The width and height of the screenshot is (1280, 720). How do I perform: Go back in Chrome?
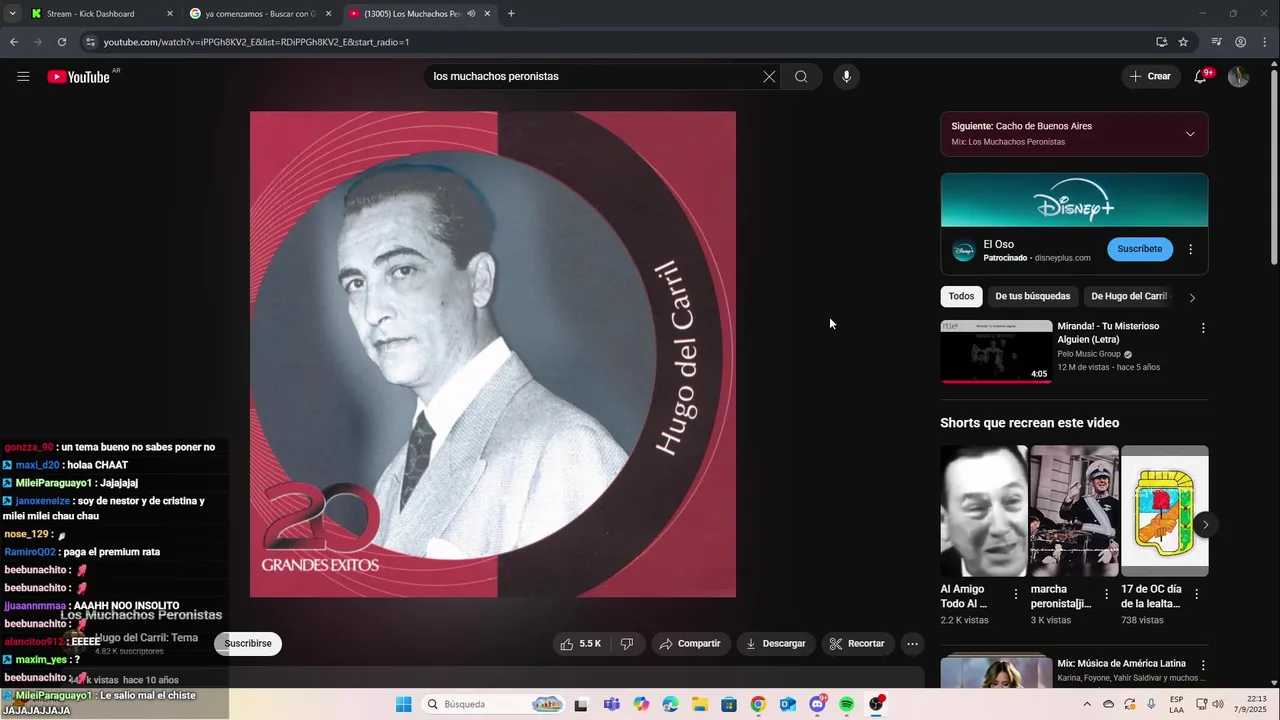pyautogui.click(x=14, y=42)
